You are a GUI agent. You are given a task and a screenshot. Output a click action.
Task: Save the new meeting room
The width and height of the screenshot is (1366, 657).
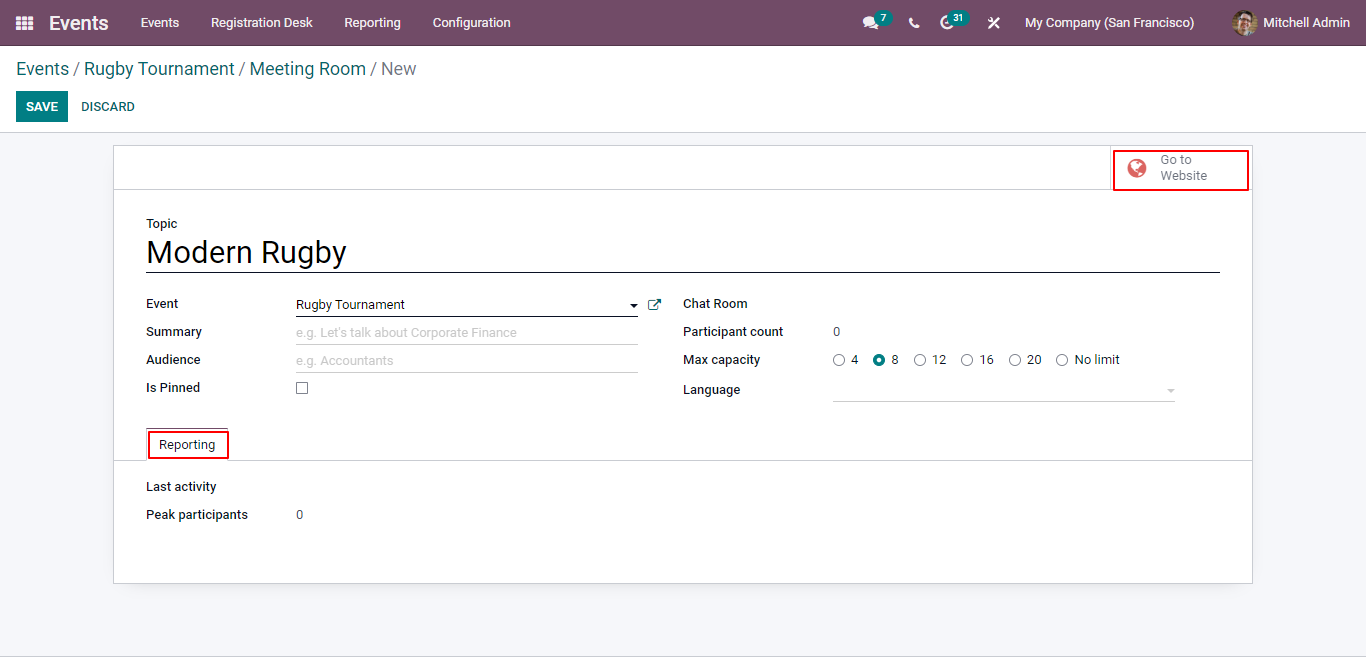click(x=42, y=107)
